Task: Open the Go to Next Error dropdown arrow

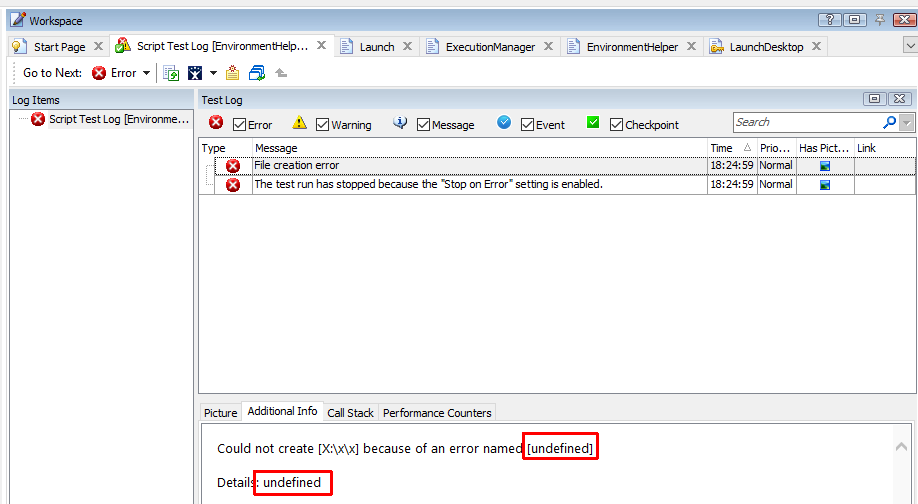Action: coord(146,73)
